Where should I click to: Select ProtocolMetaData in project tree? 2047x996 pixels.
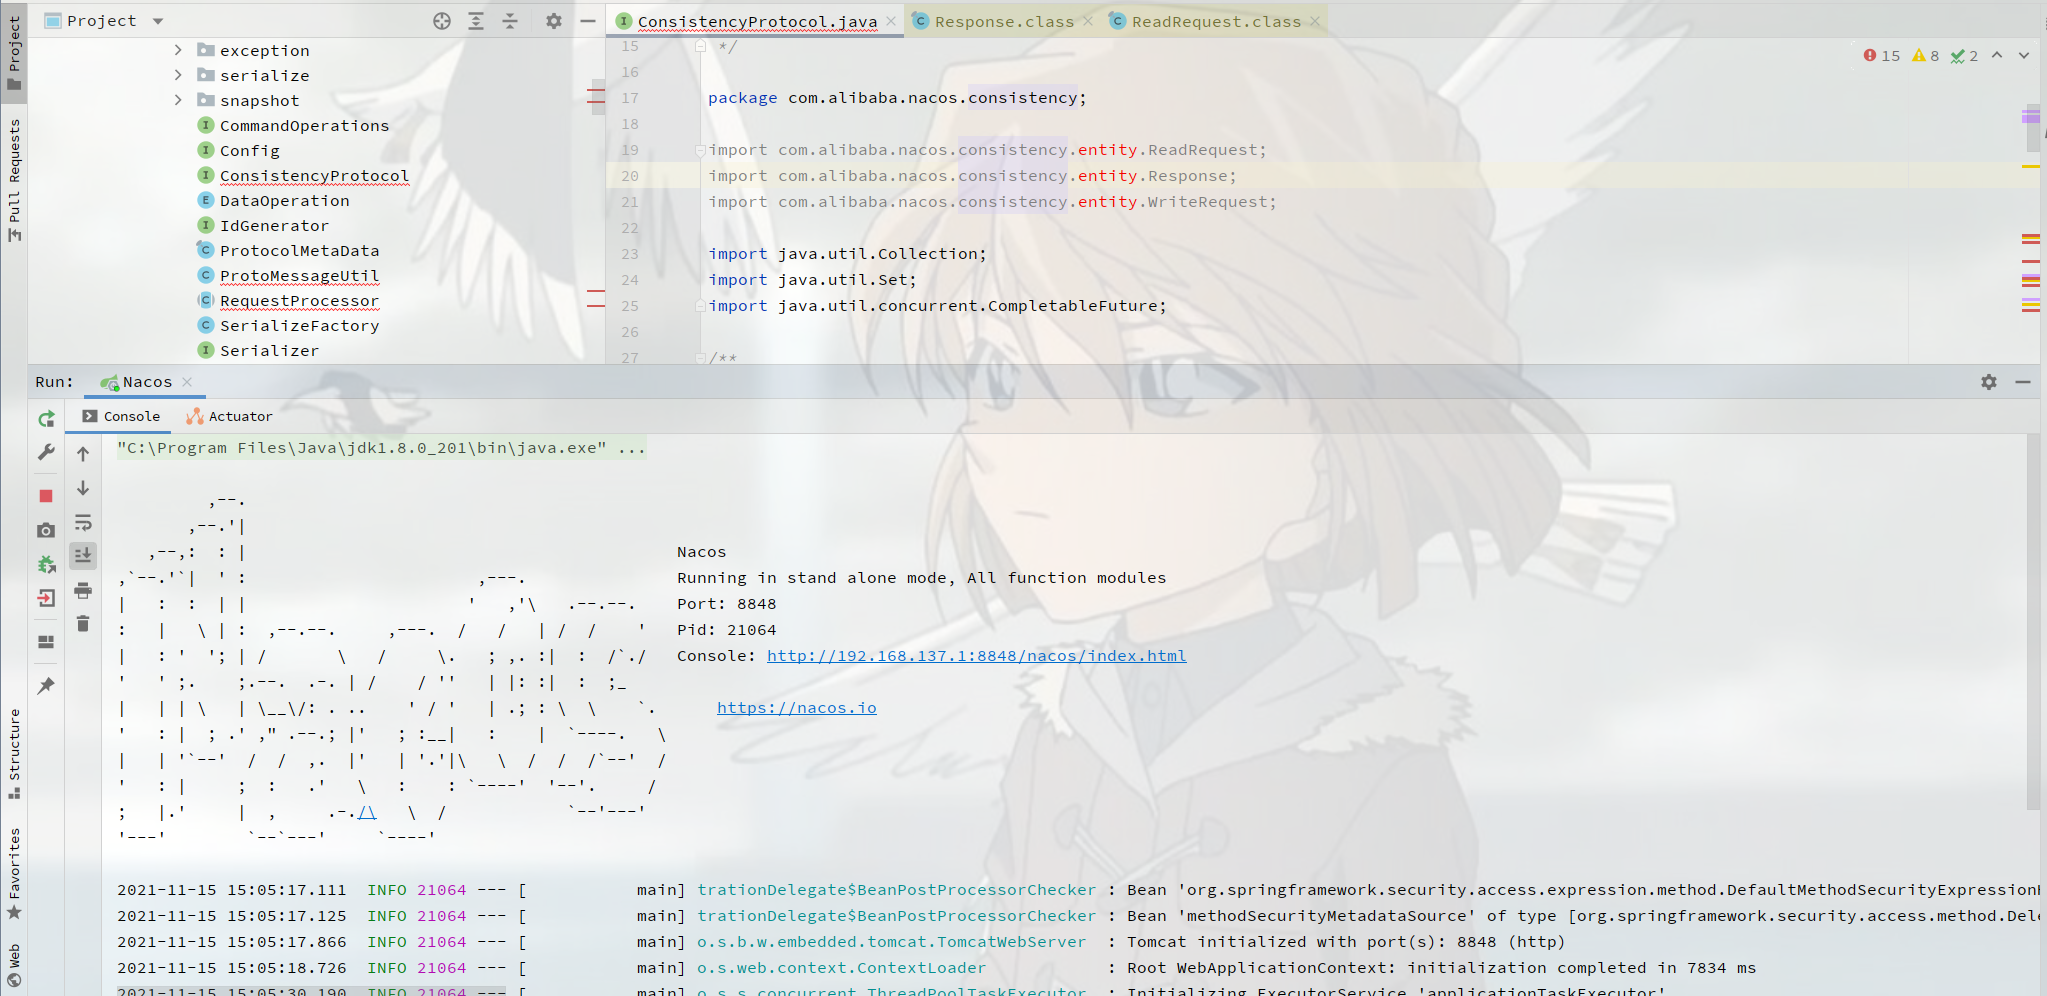[299, 251]
